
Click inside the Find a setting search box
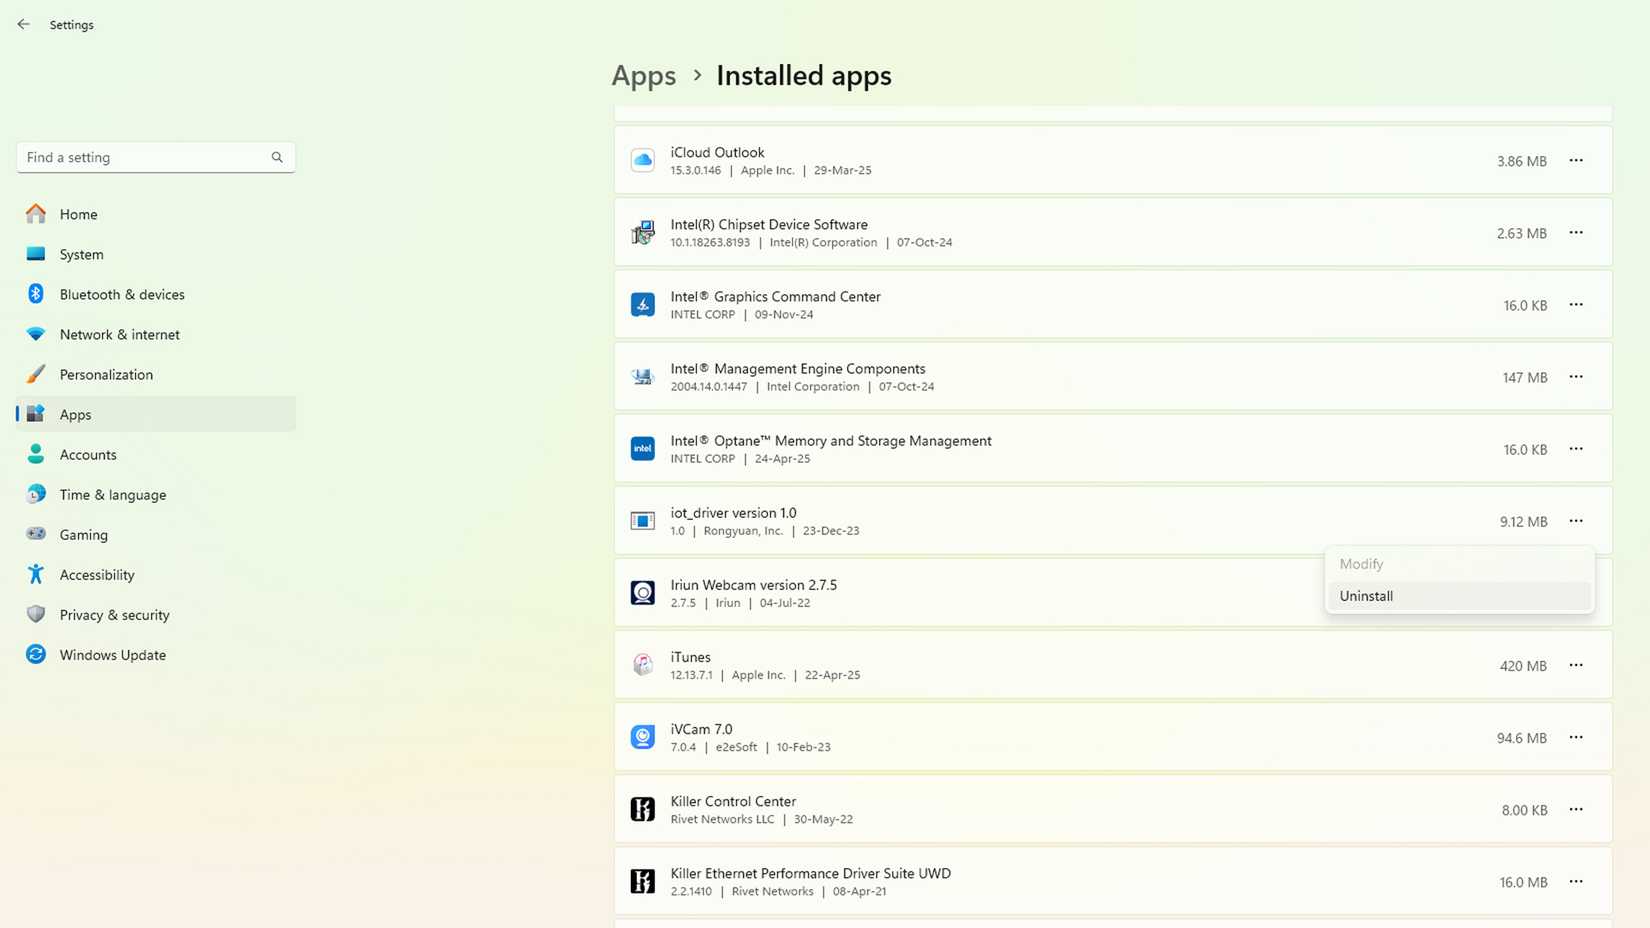pyautogui.click(x=140, y=157)
